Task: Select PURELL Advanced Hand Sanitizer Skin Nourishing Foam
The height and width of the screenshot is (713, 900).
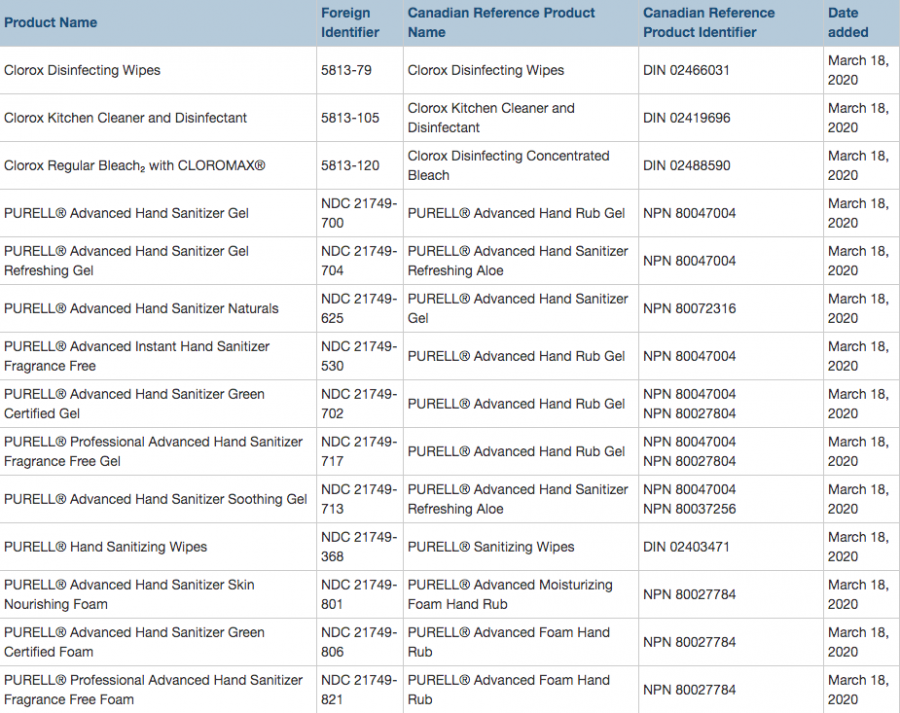Action: 129,594
